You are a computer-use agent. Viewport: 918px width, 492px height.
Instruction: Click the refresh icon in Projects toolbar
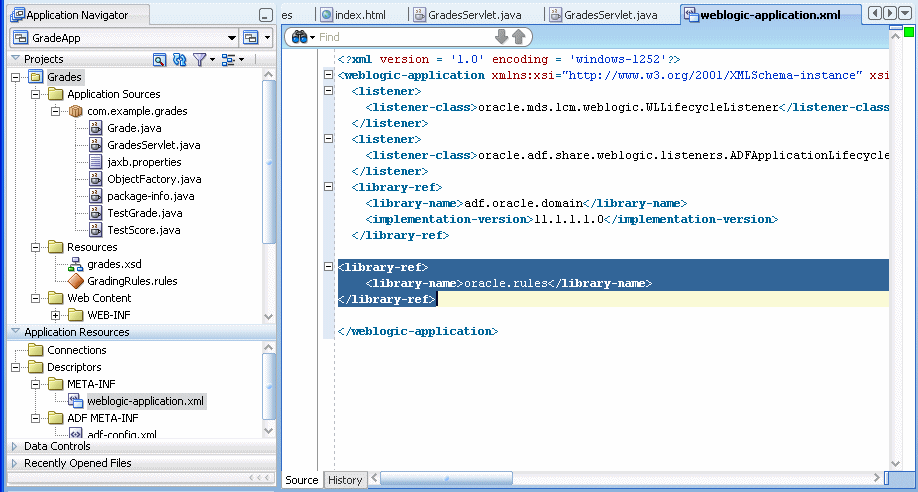tap(179, 59)
